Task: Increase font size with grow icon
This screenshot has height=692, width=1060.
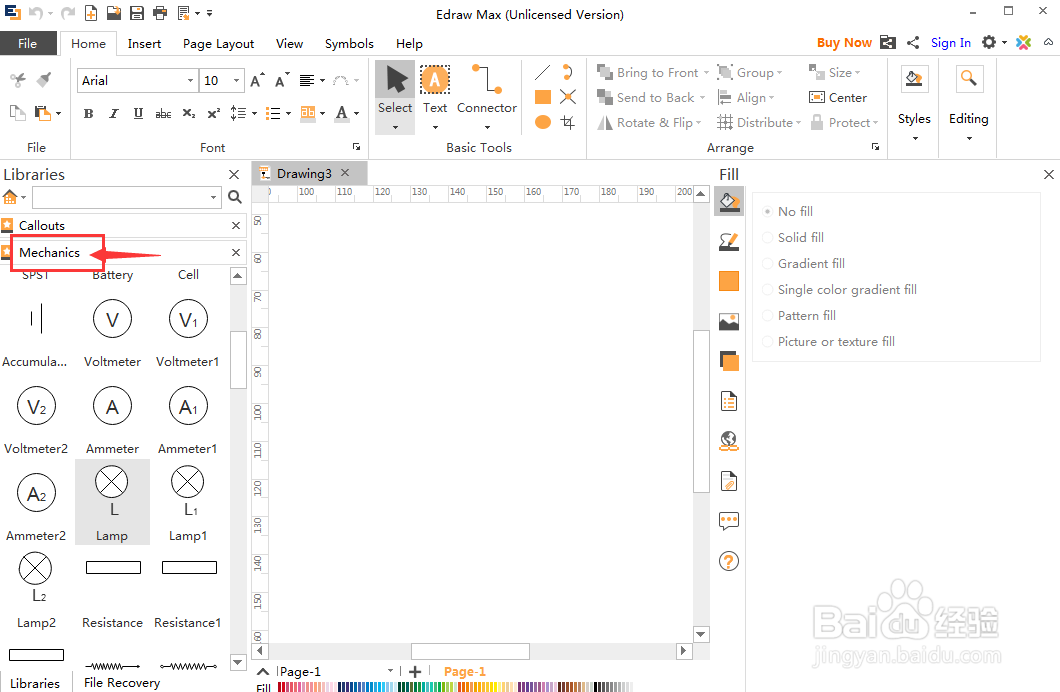Action: [257, 80]
